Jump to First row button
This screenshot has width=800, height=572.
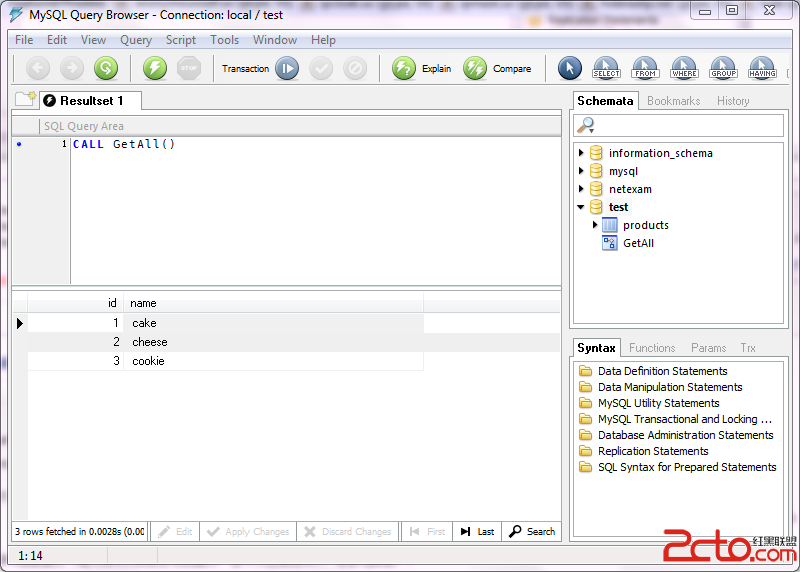pyautogui.click(x=427, y=532)
